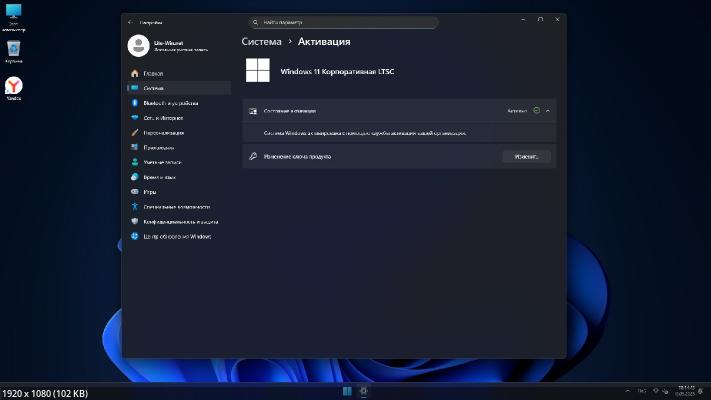The image size is (711, 400).
Task: Click the Система breadcrumb link
Action: 261,42
